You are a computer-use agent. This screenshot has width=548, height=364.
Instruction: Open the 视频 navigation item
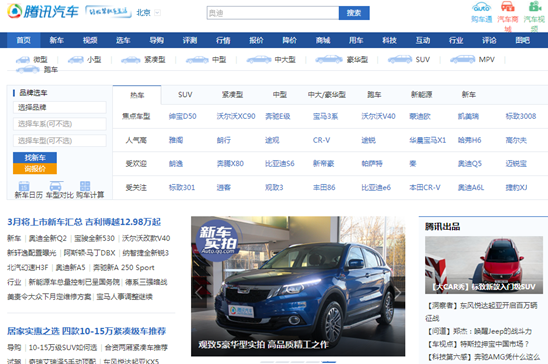[90, 40]
